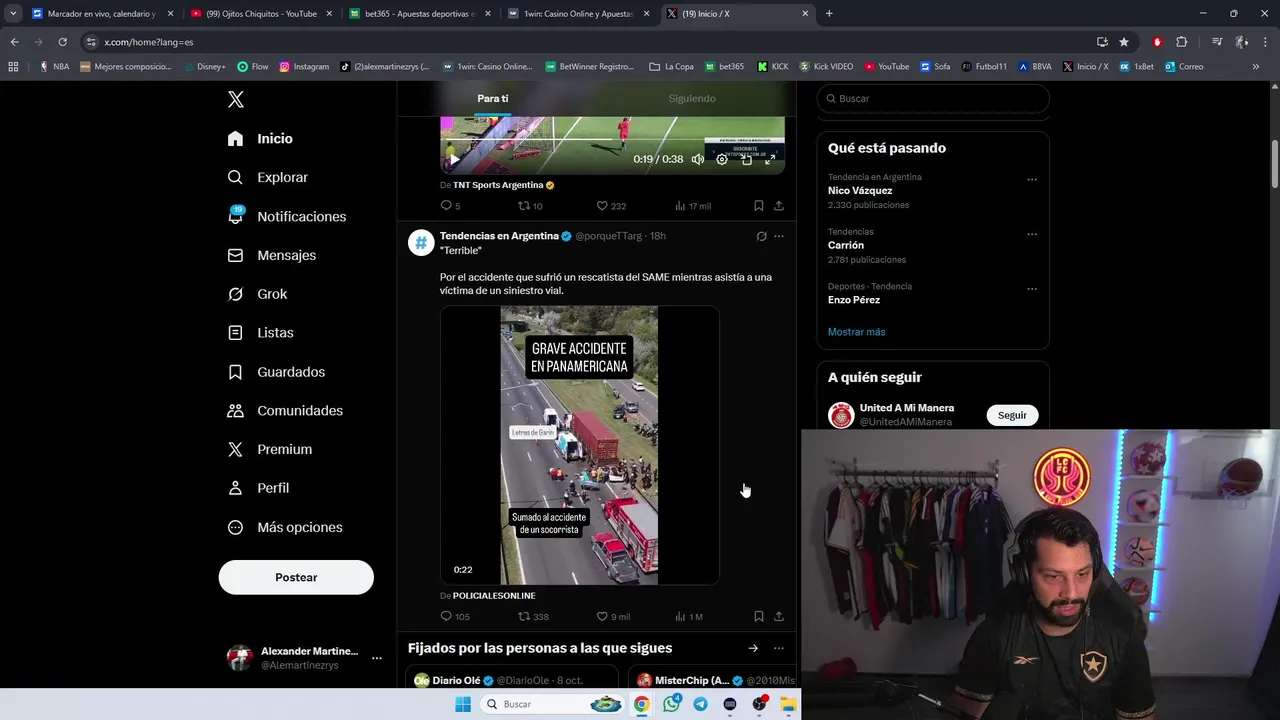Click the Postear button
This screenshot has height=720, width=1280.
(296, 577)
